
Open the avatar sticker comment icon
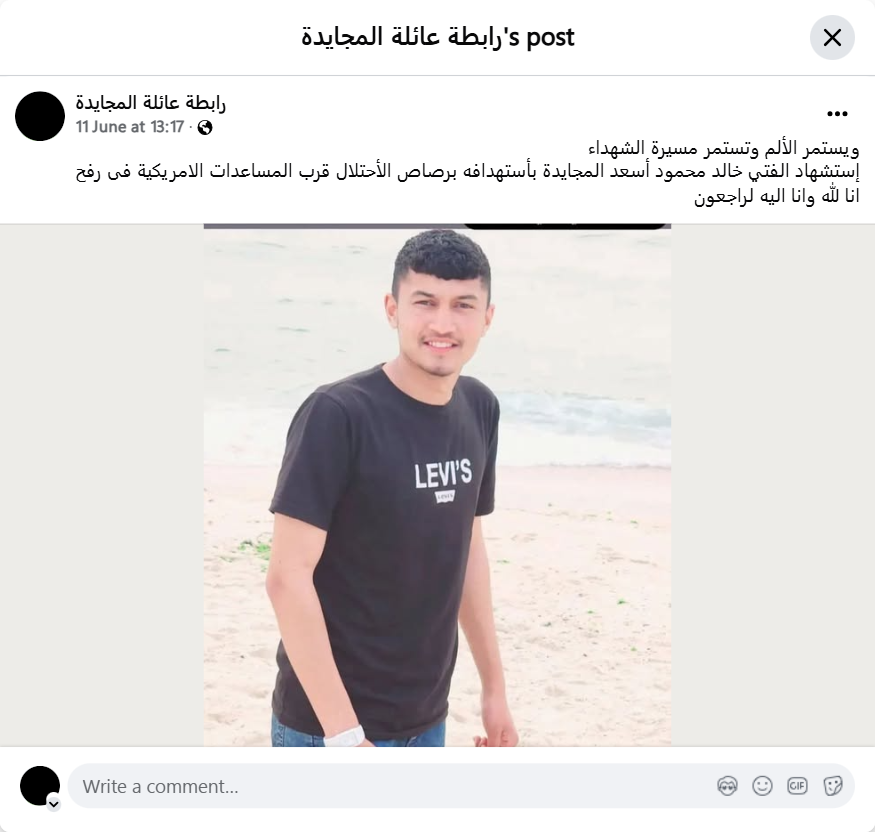coord(727,786)
